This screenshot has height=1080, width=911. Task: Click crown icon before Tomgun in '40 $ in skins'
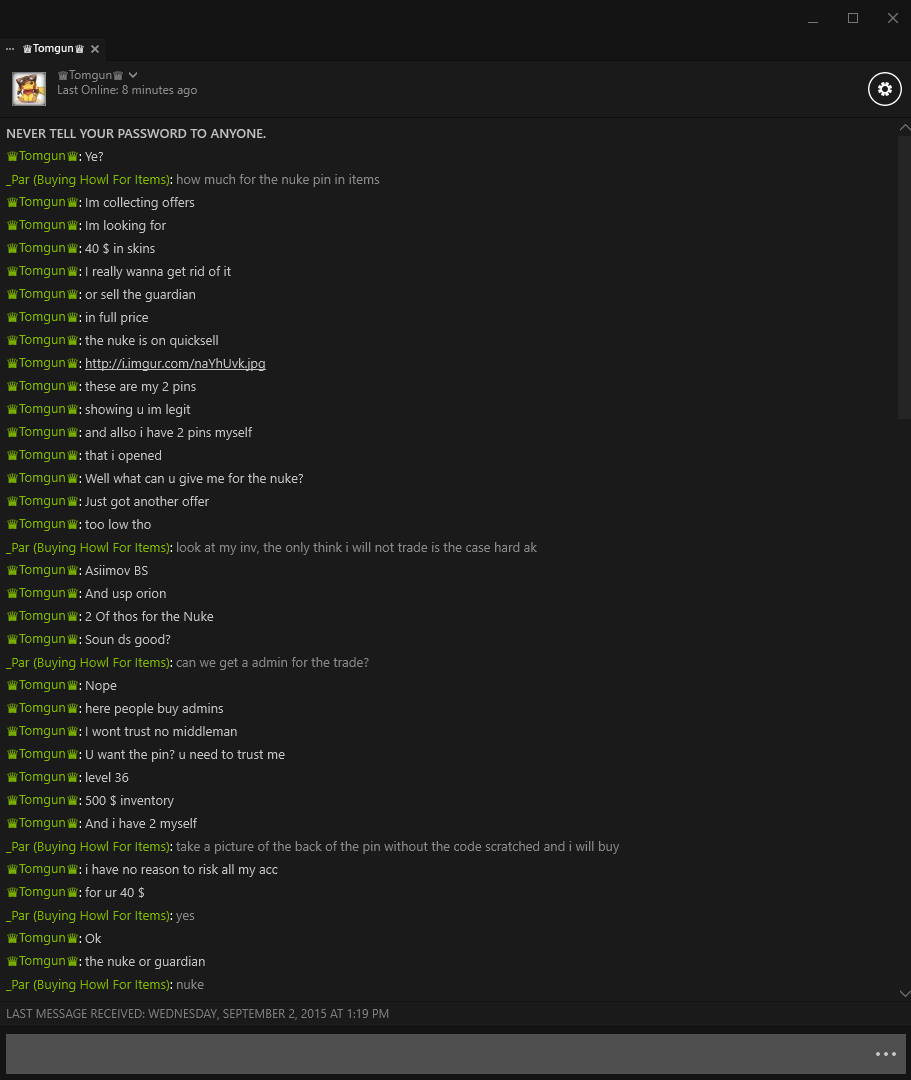(x=12, y=249)
